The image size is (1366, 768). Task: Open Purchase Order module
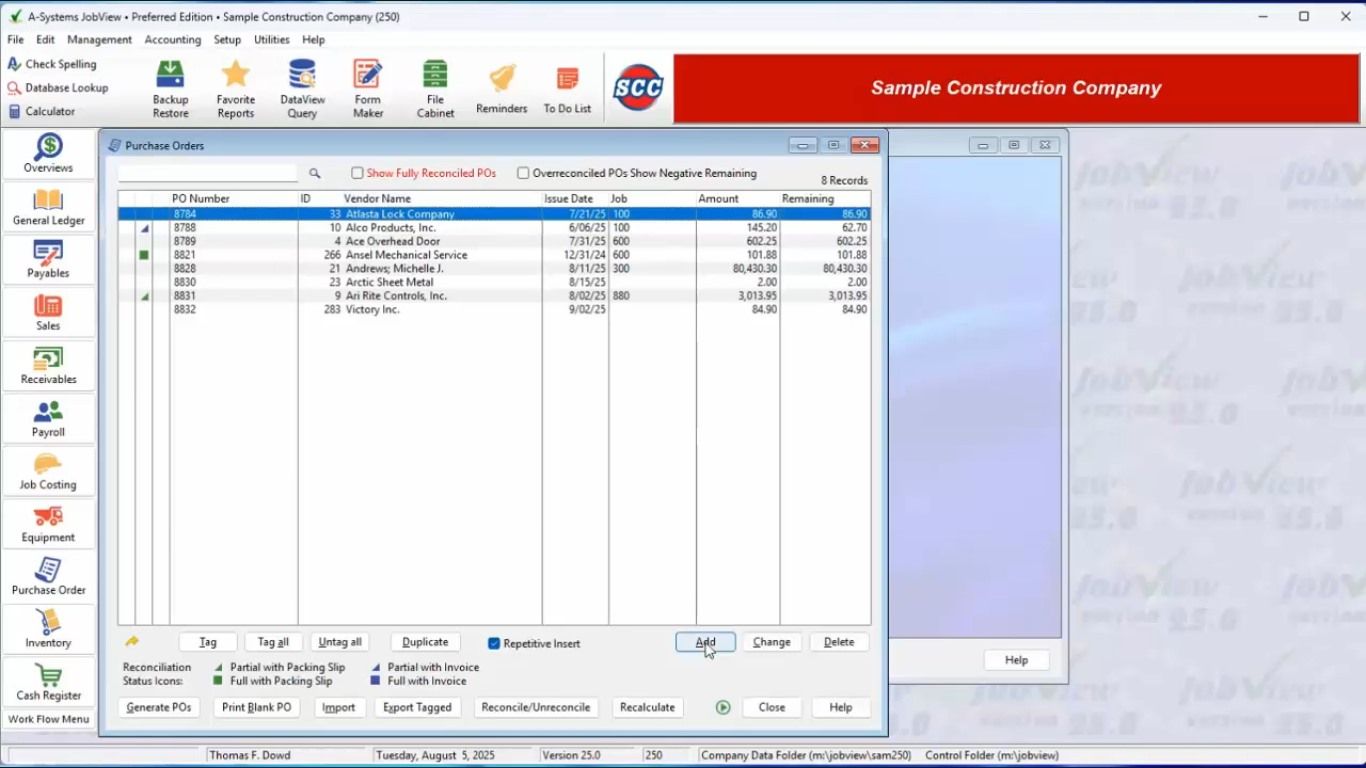(48, 577)
